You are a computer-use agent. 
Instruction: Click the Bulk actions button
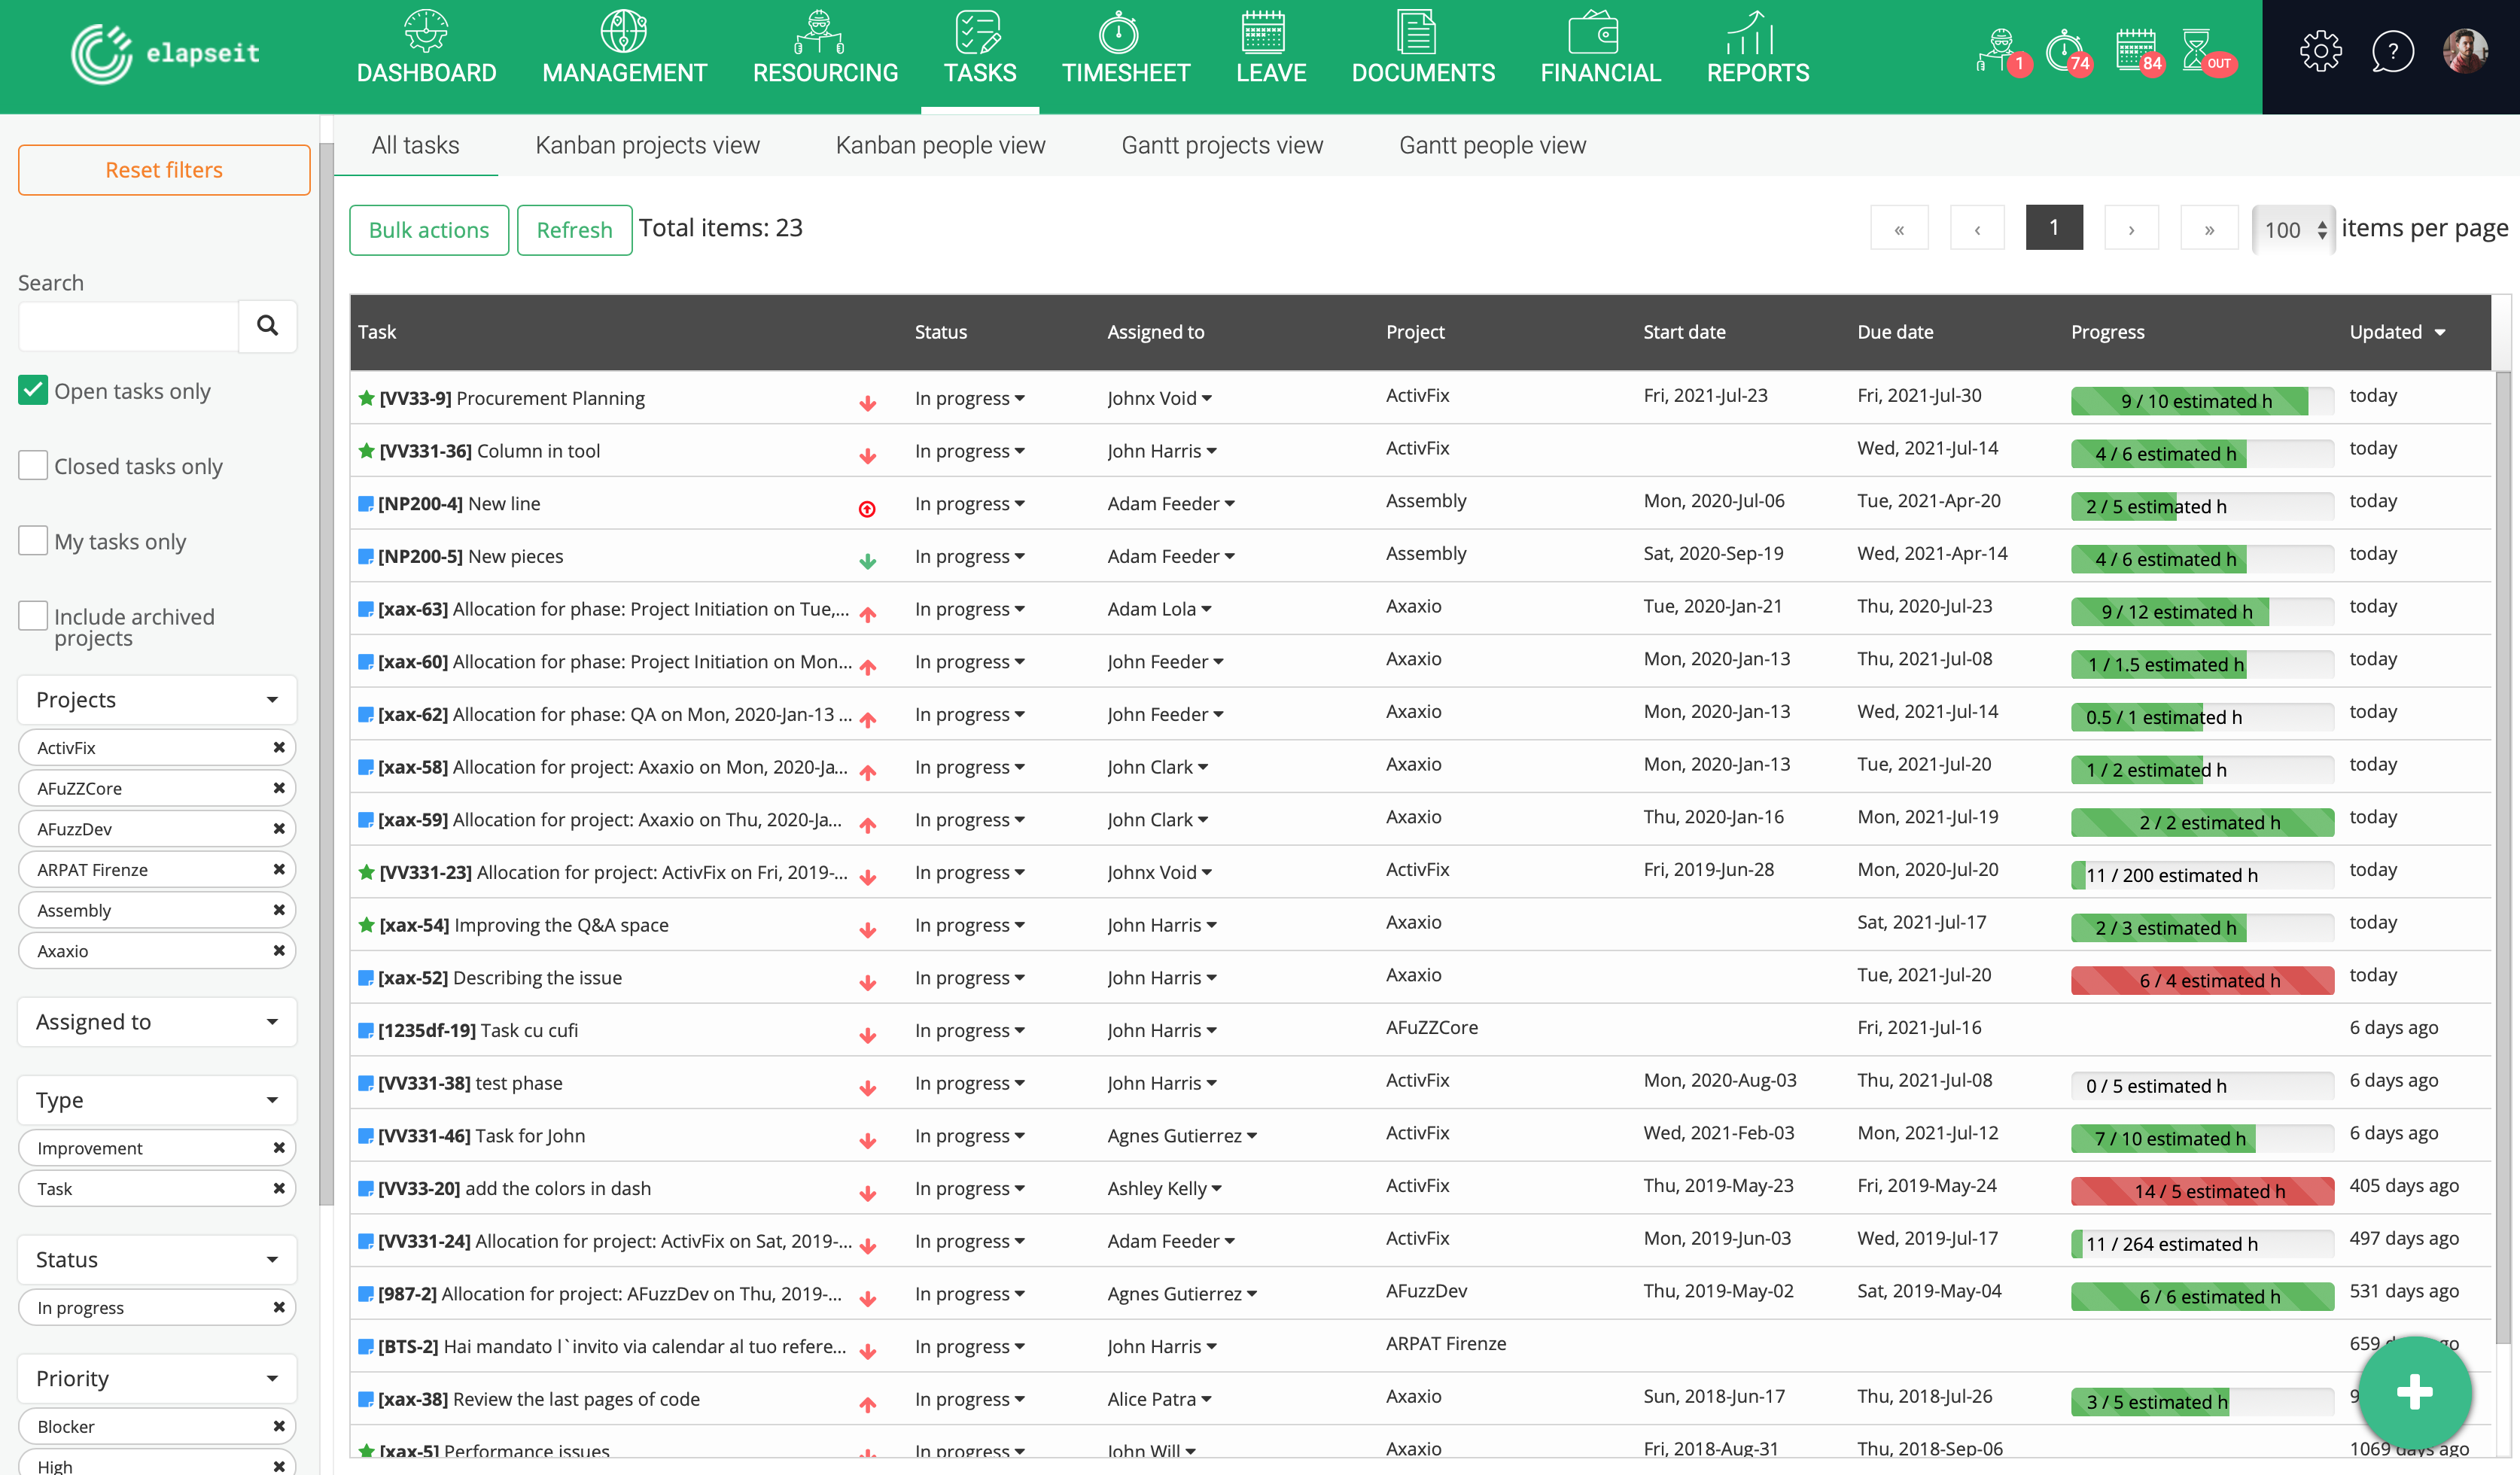click(x=428, y=230)
